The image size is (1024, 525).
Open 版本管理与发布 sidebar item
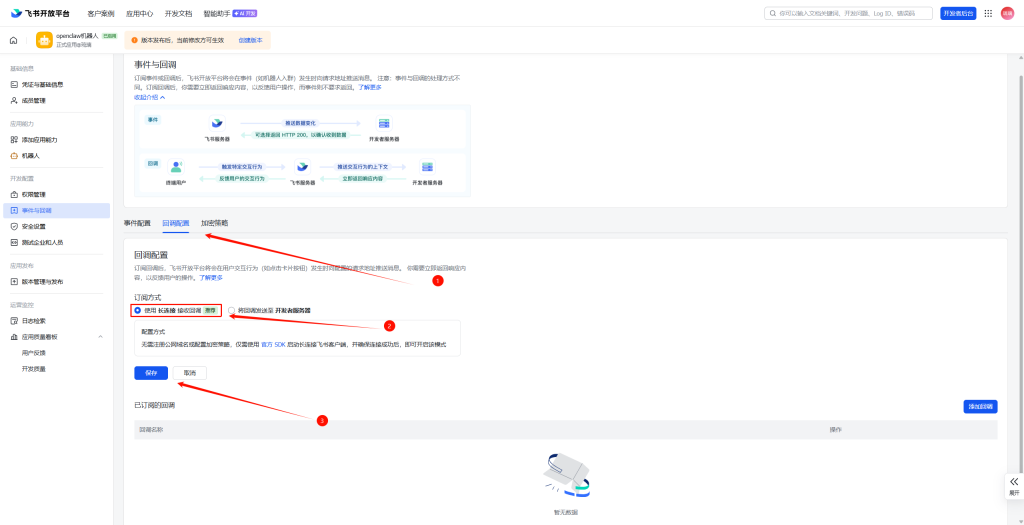click(56, 281)
